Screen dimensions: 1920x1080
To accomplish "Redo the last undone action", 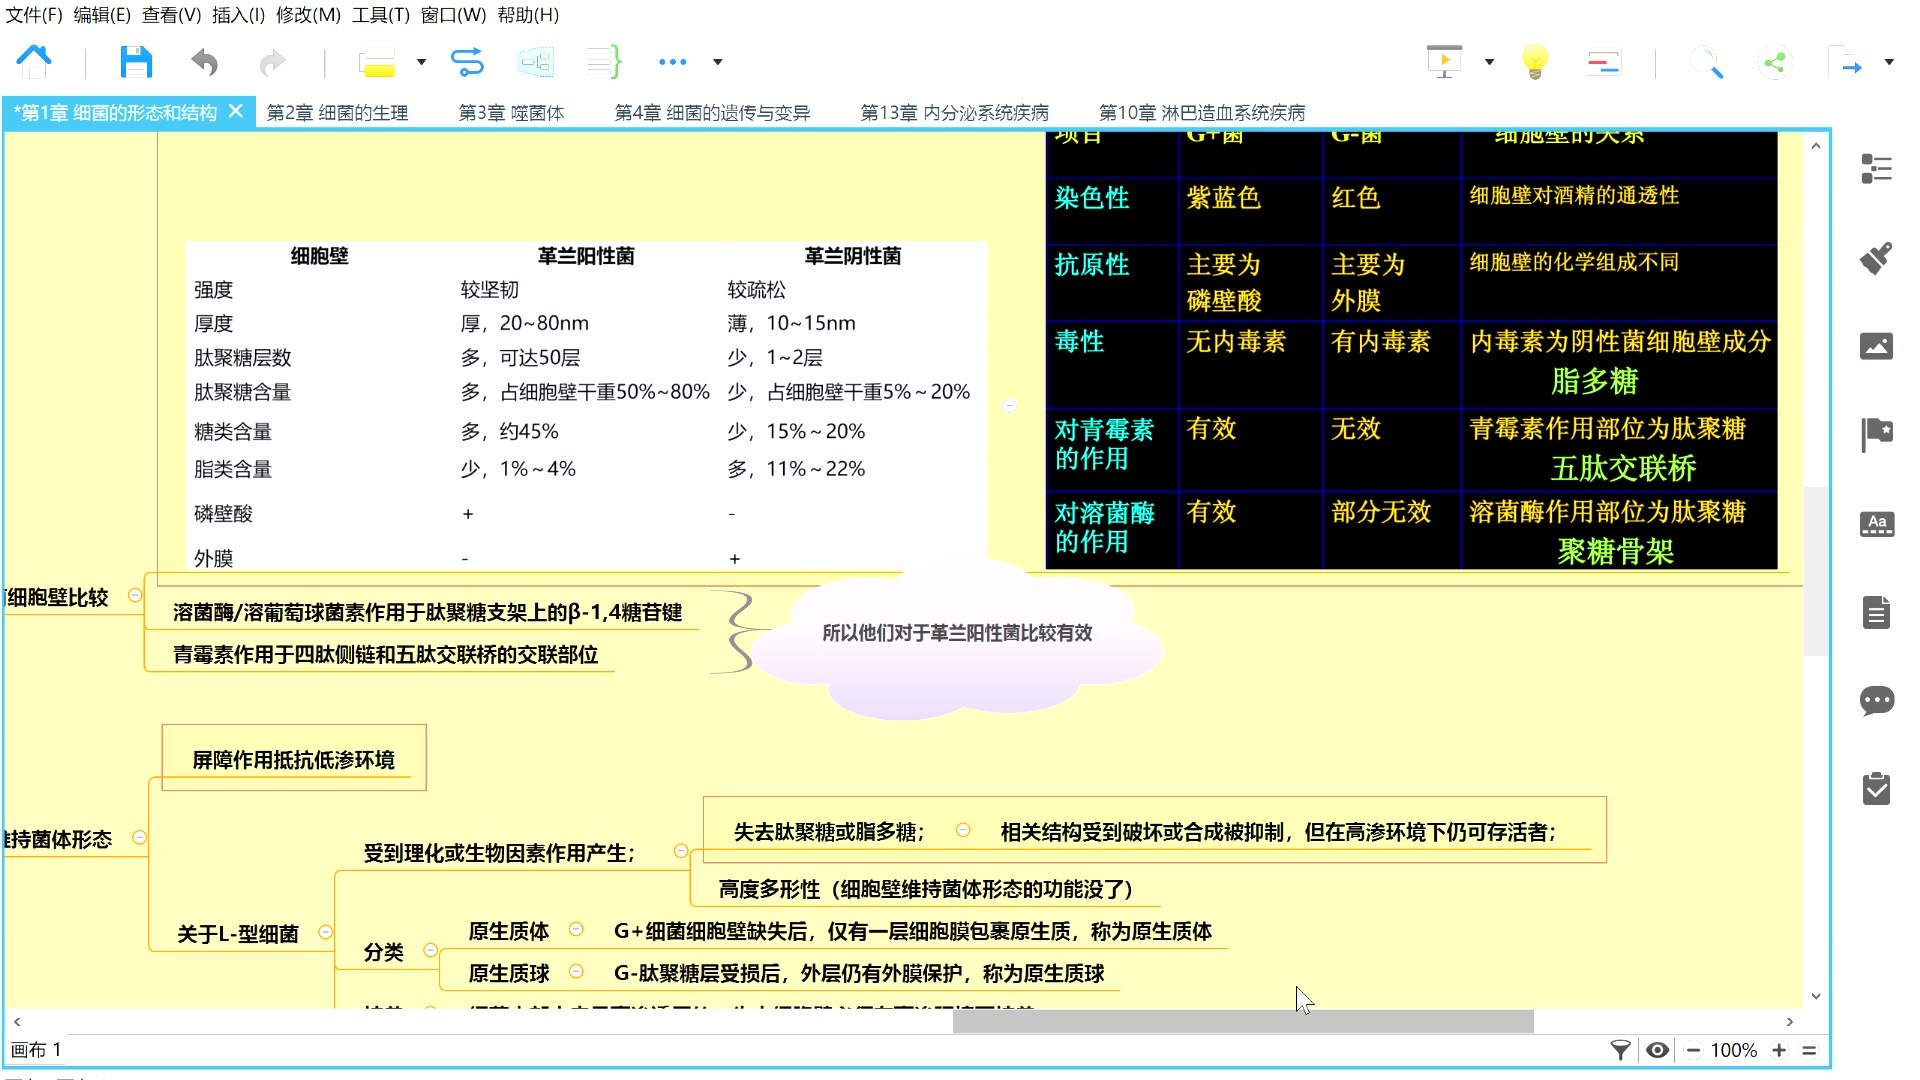I will (272, 63).
